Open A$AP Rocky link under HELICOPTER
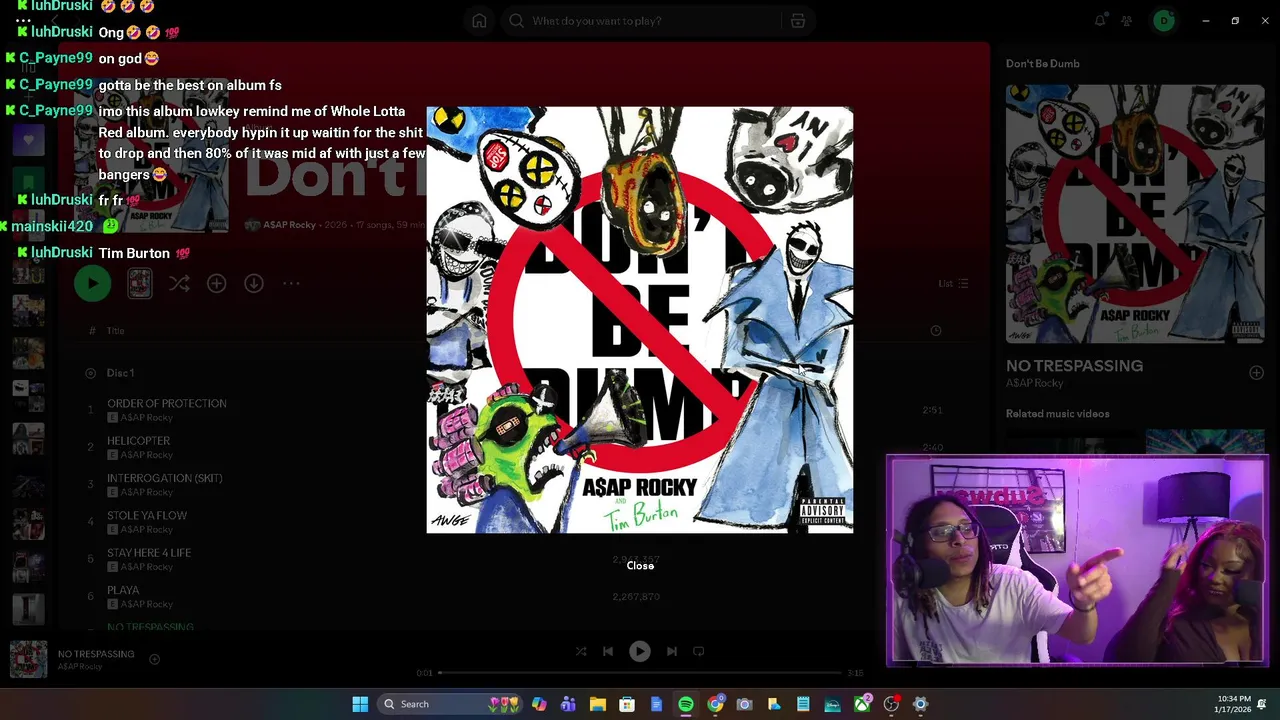 pyautogui.click(x=146, y=455)
